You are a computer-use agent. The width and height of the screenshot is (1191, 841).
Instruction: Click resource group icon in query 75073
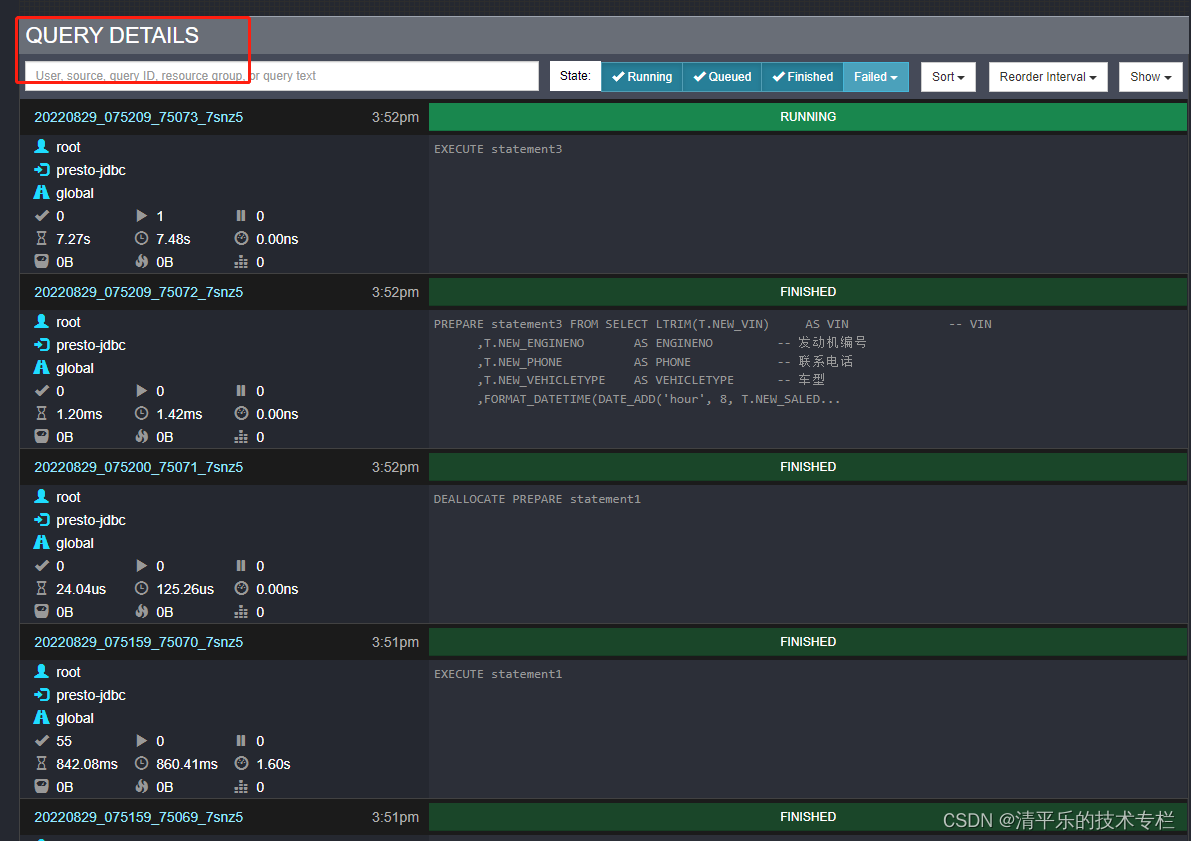tap(42, 192)
